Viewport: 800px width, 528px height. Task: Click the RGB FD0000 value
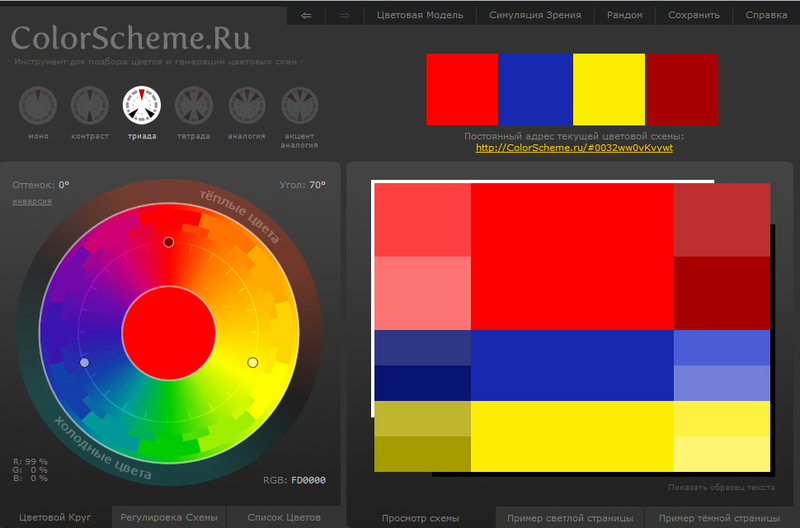(x=309, y=480)
